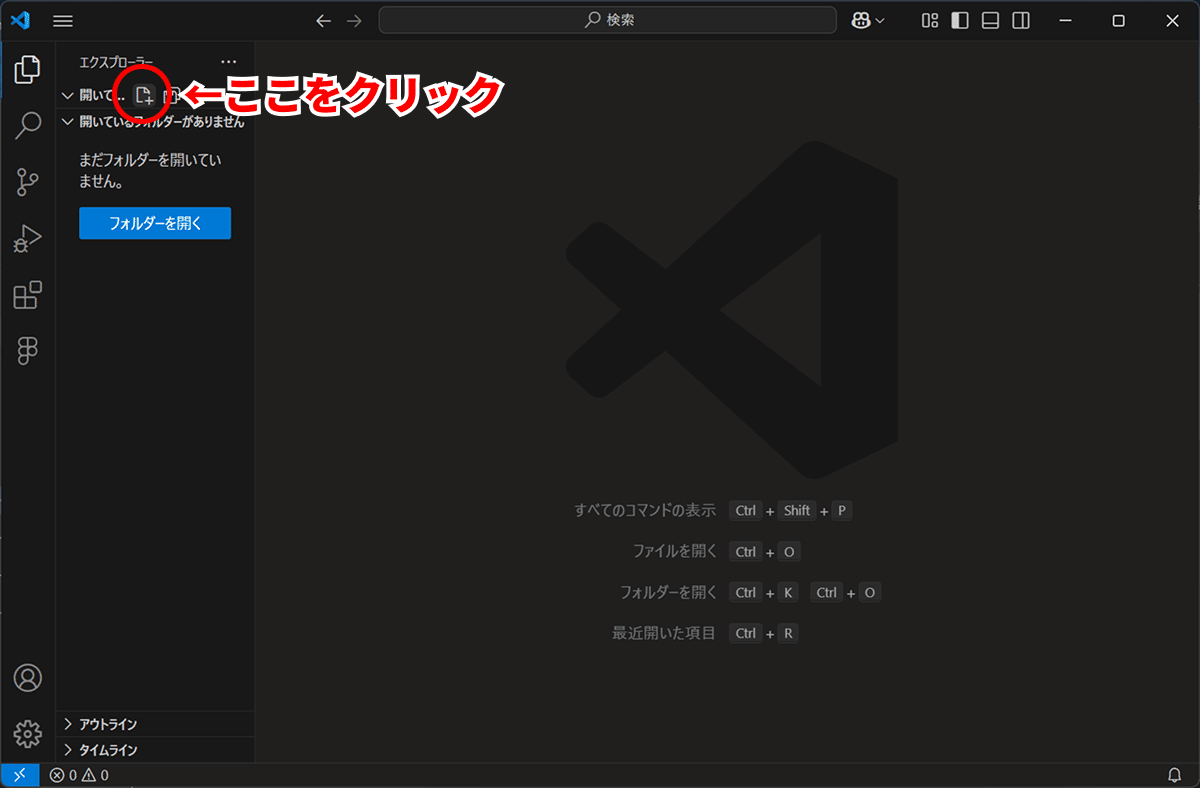The image size is (1200, 788).
Task: Open the Extensions view
Action: pos(28,295)
